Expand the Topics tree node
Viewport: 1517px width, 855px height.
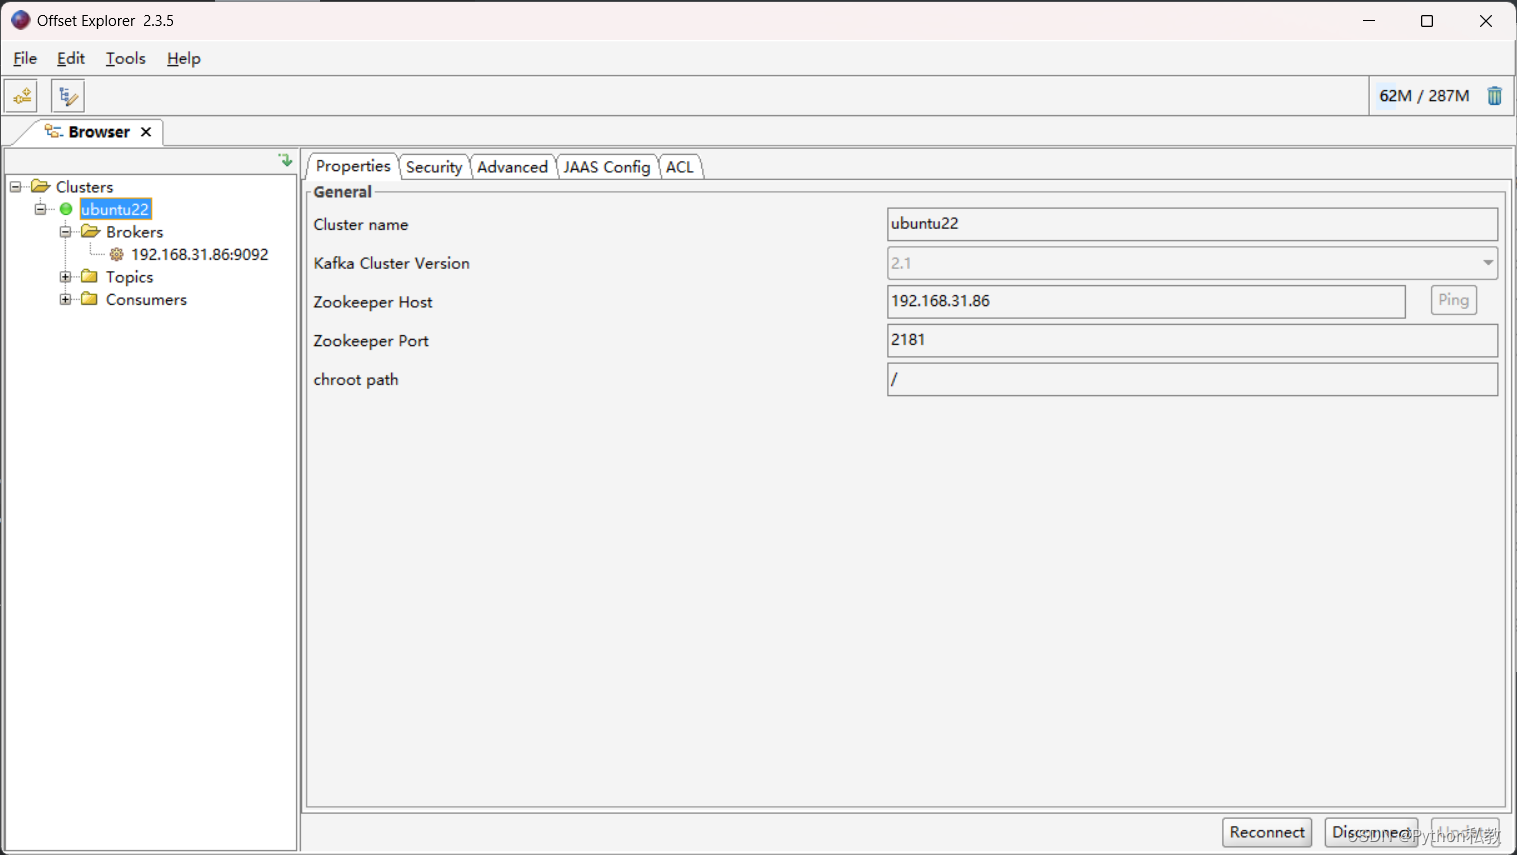pyautogui.click(x=65, y=277)
